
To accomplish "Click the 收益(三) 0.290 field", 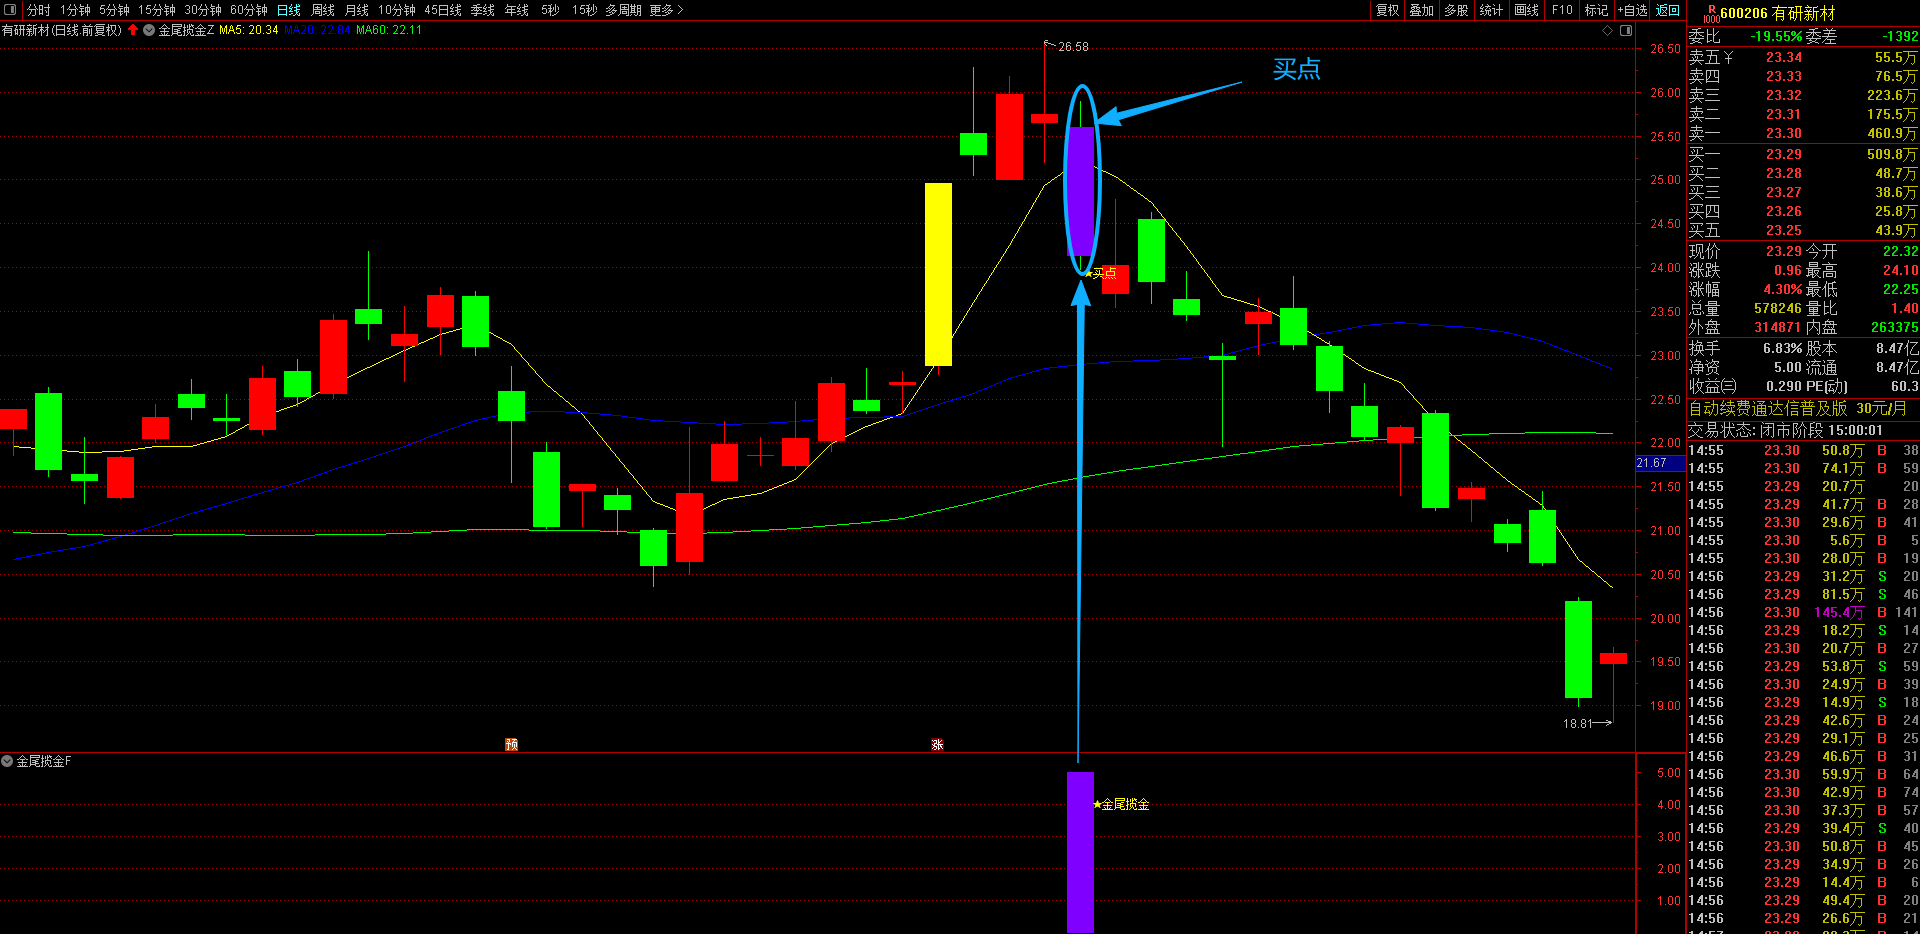I will (x=1745, y=386).
